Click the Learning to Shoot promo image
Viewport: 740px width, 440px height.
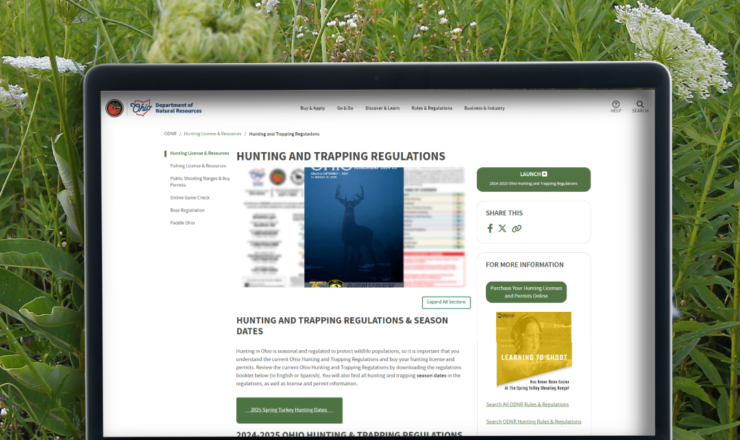click(x=533, y=351)
